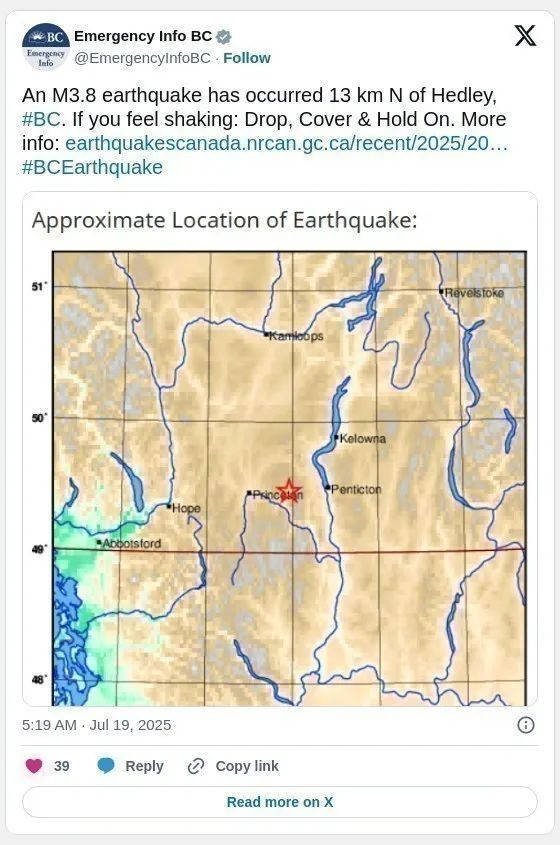Open the 5:19 AM Jul 19, 2025 timestamp
Image resolution: width=560 pixels, height=845 pixels.
[x=96, y=725]
